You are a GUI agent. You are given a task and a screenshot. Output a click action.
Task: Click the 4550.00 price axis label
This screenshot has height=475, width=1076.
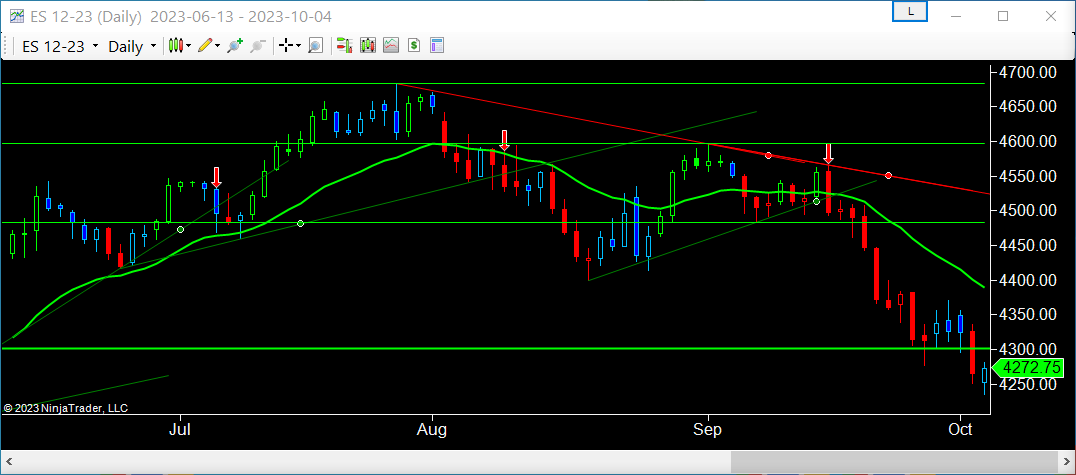tap(1029, 176)
